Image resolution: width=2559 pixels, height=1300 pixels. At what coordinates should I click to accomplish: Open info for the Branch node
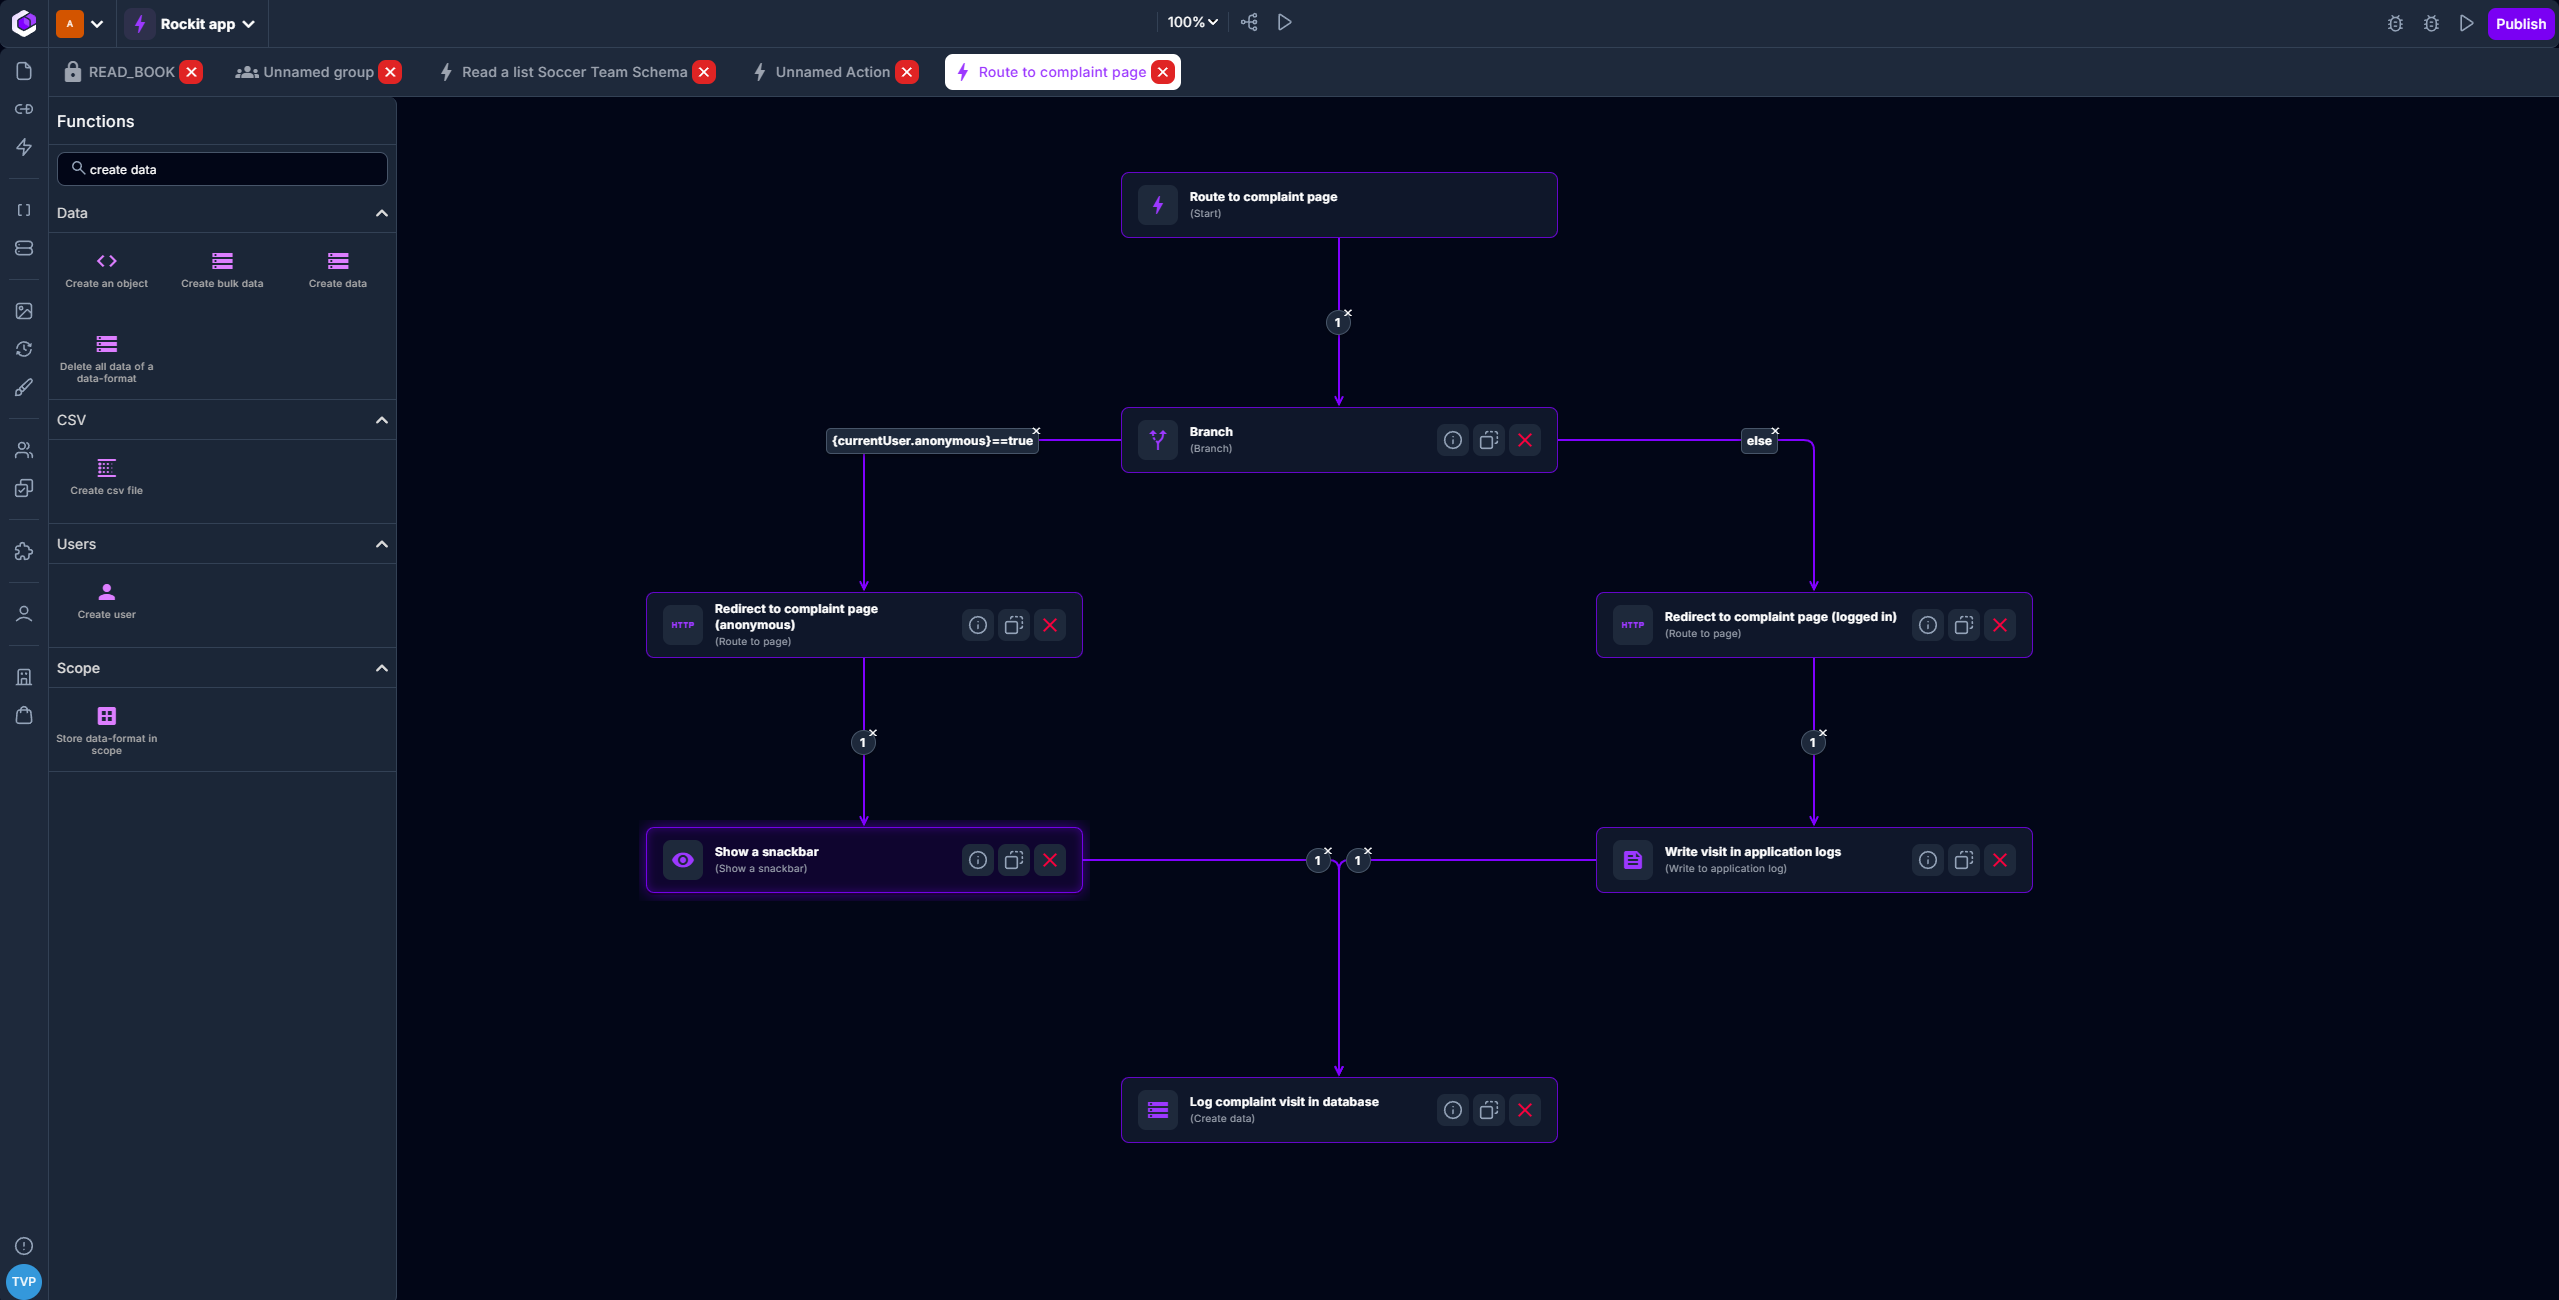(1452, 440)
